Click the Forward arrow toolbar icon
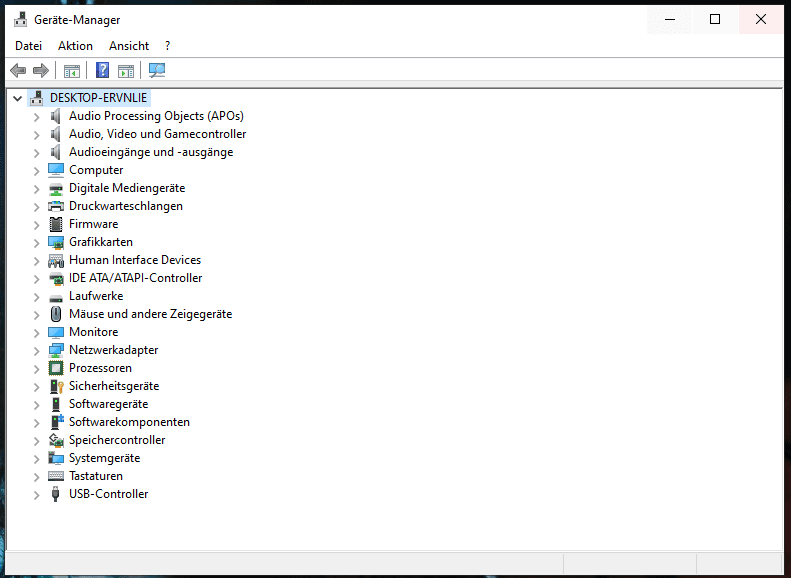This screenshot has width=791, height=578. 41,70
